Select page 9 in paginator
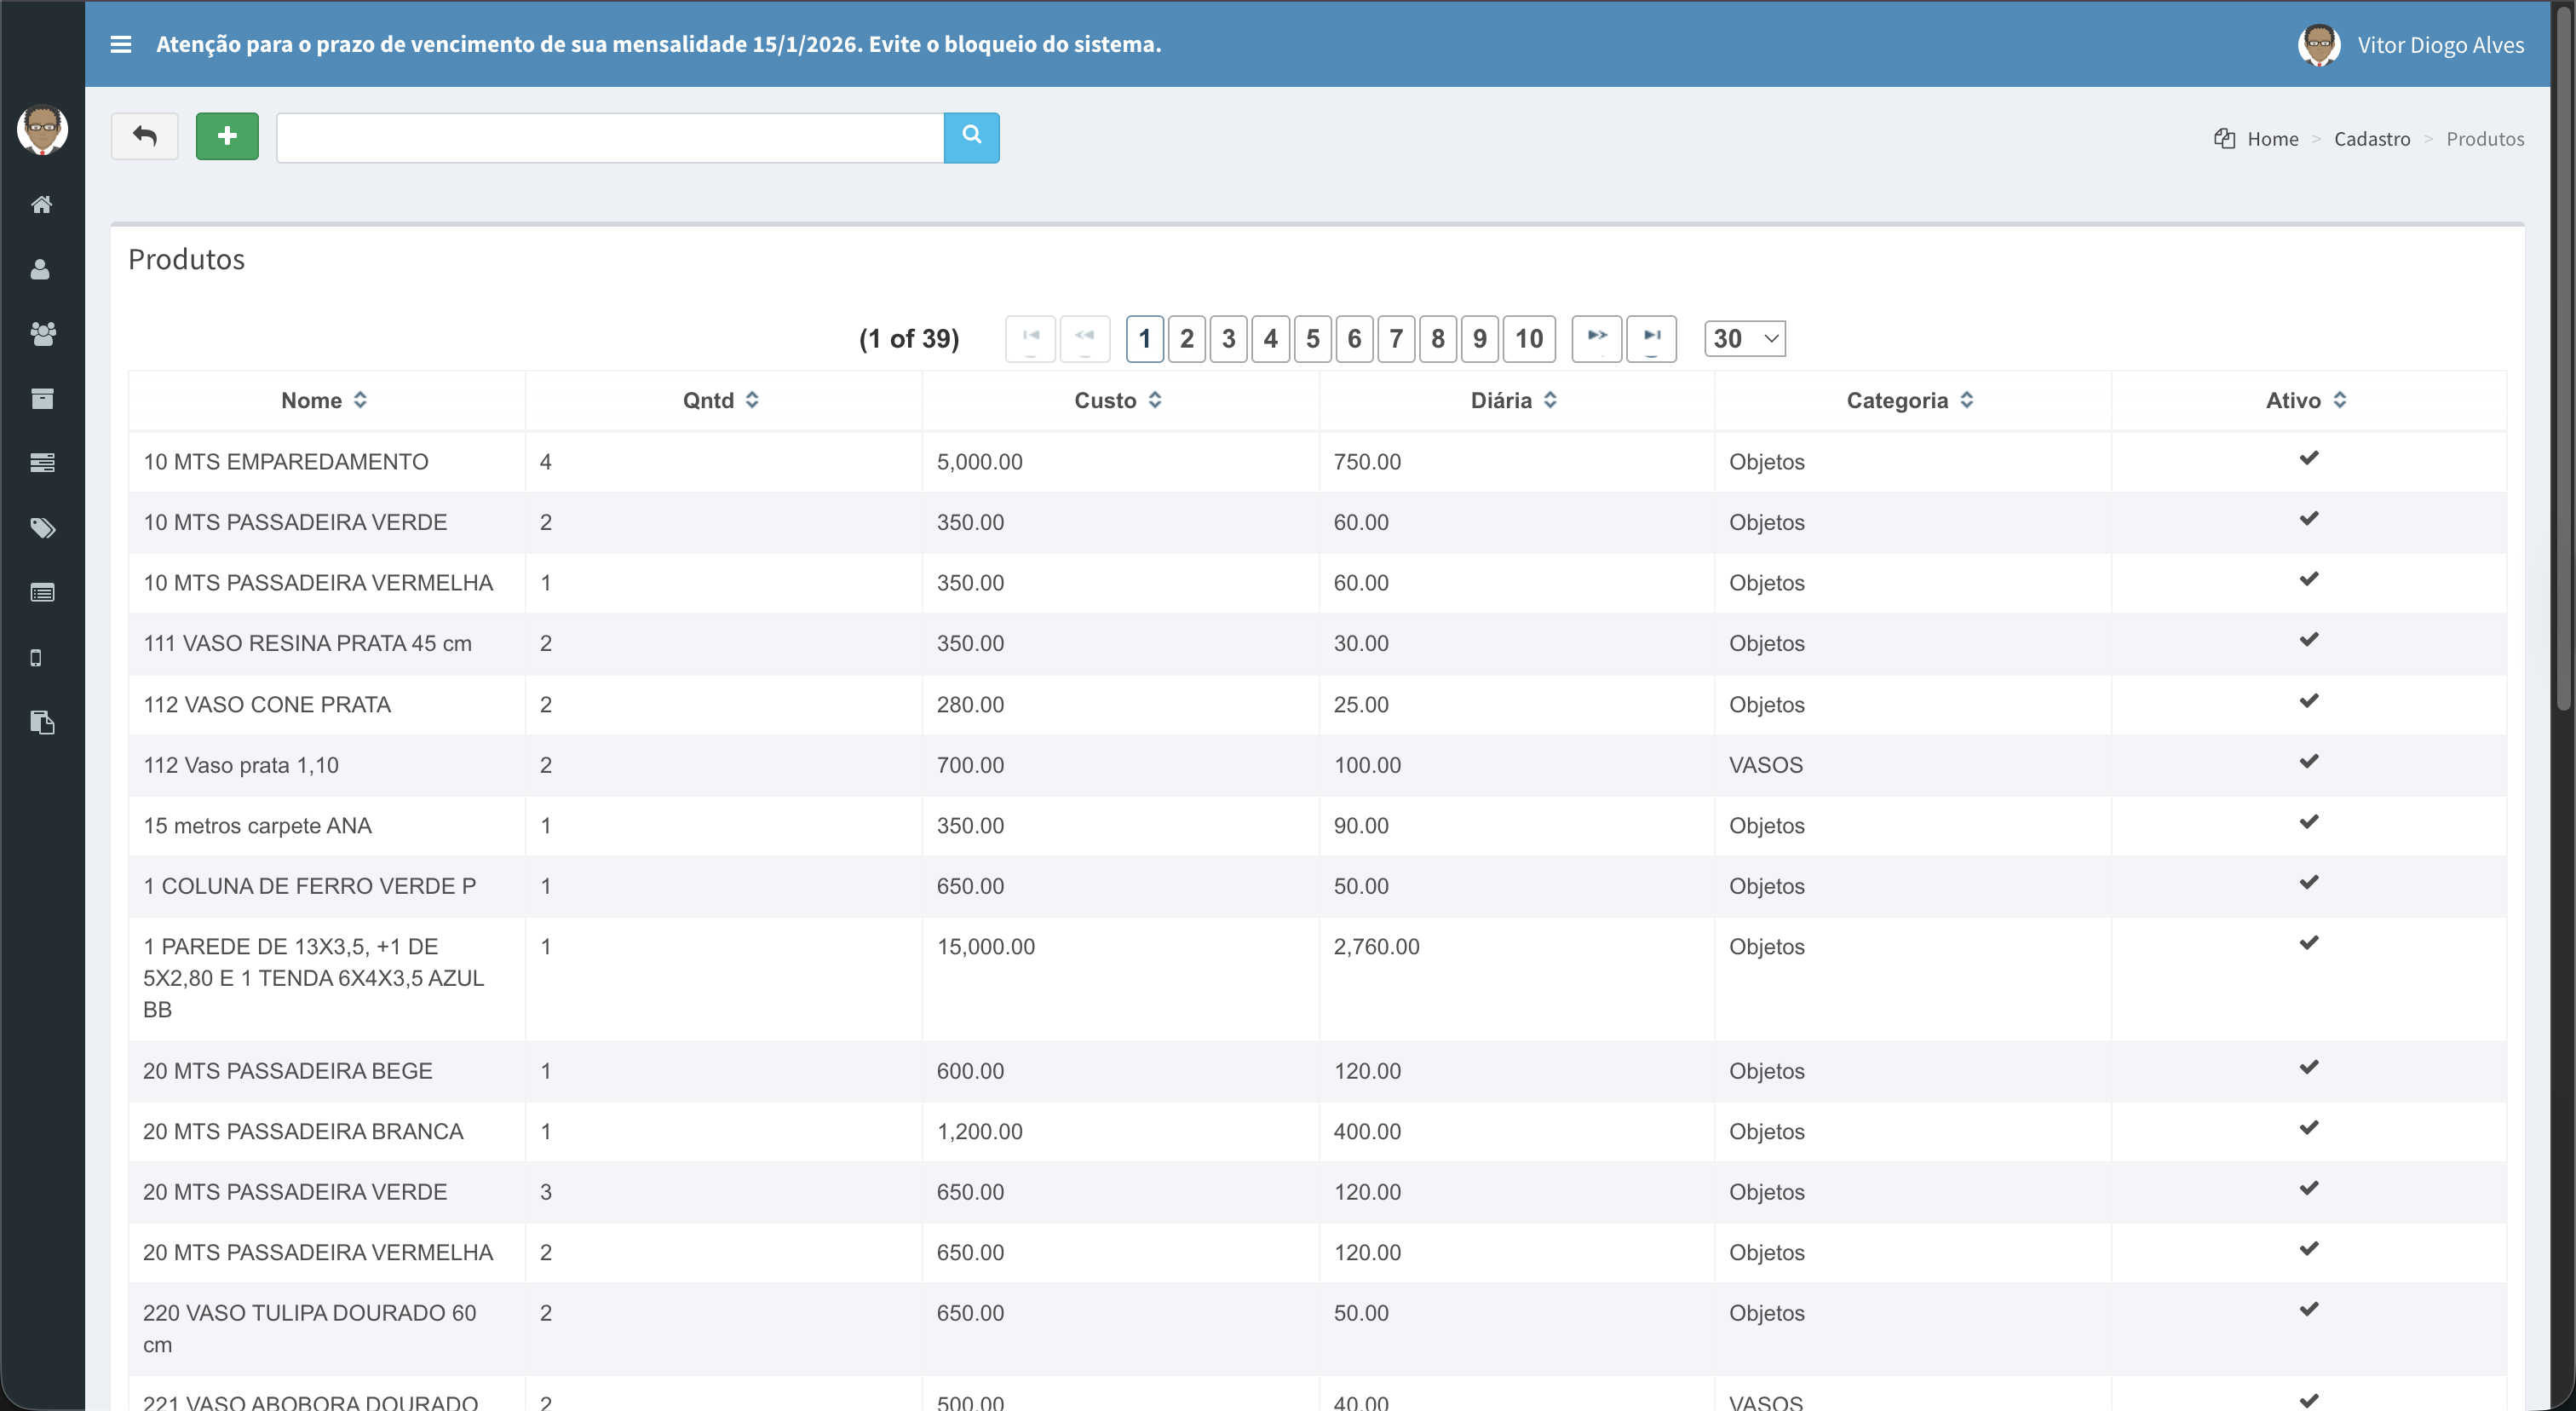The width and height of the screenshot is (2576, 1411). tap(1480, 338)
